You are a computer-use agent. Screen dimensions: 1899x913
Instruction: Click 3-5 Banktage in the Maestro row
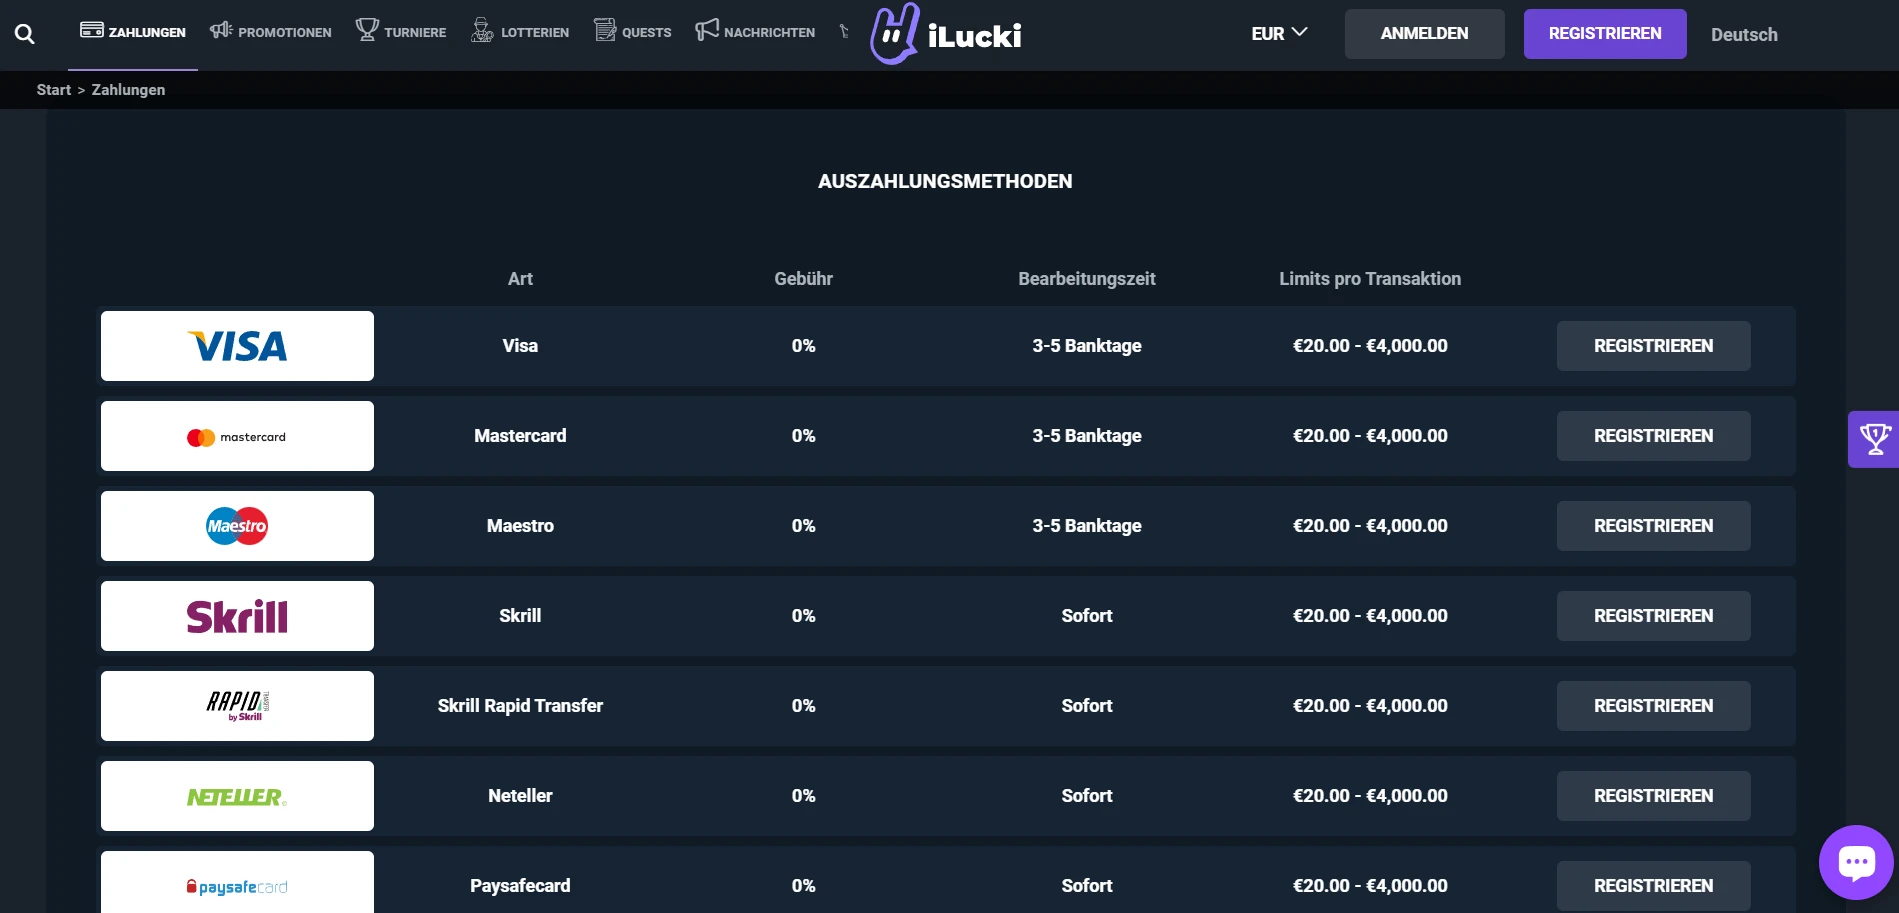coord(1087,526)
